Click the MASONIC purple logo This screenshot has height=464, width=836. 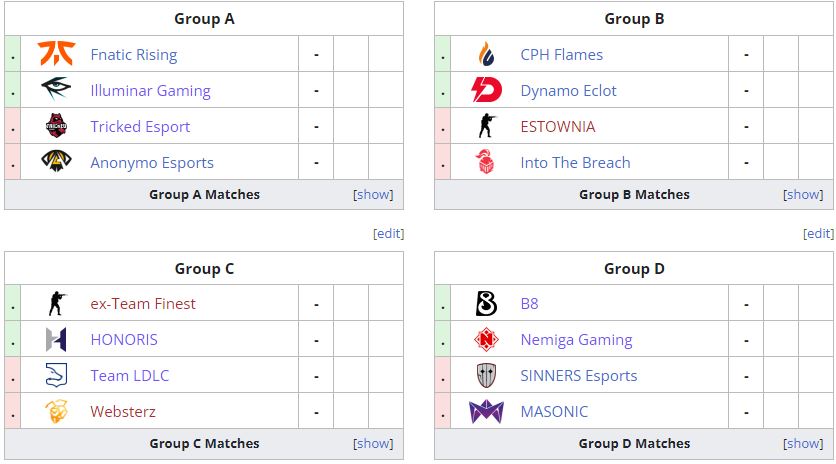(485, 412)
